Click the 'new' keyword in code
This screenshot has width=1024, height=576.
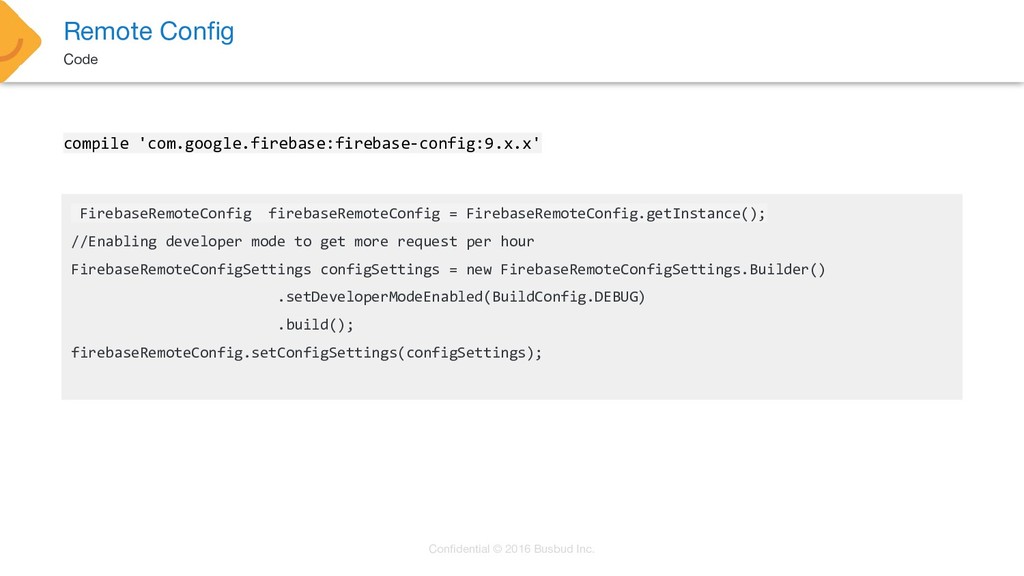point(479,270)
